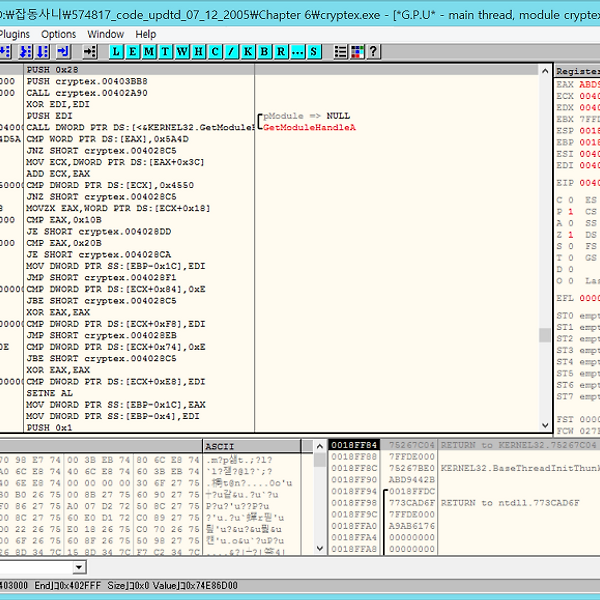Open References window (R button)

click(281, 51)
